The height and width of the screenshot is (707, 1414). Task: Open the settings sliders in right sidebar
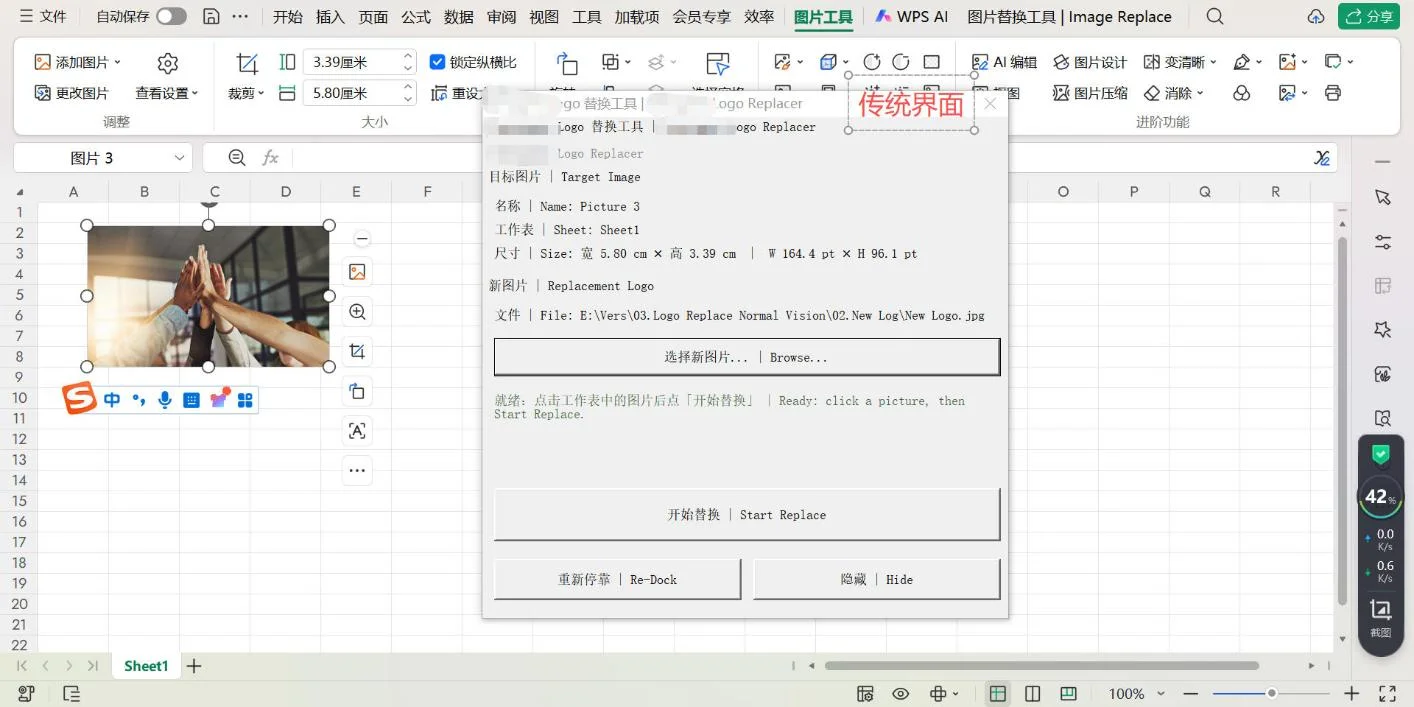1383,242
